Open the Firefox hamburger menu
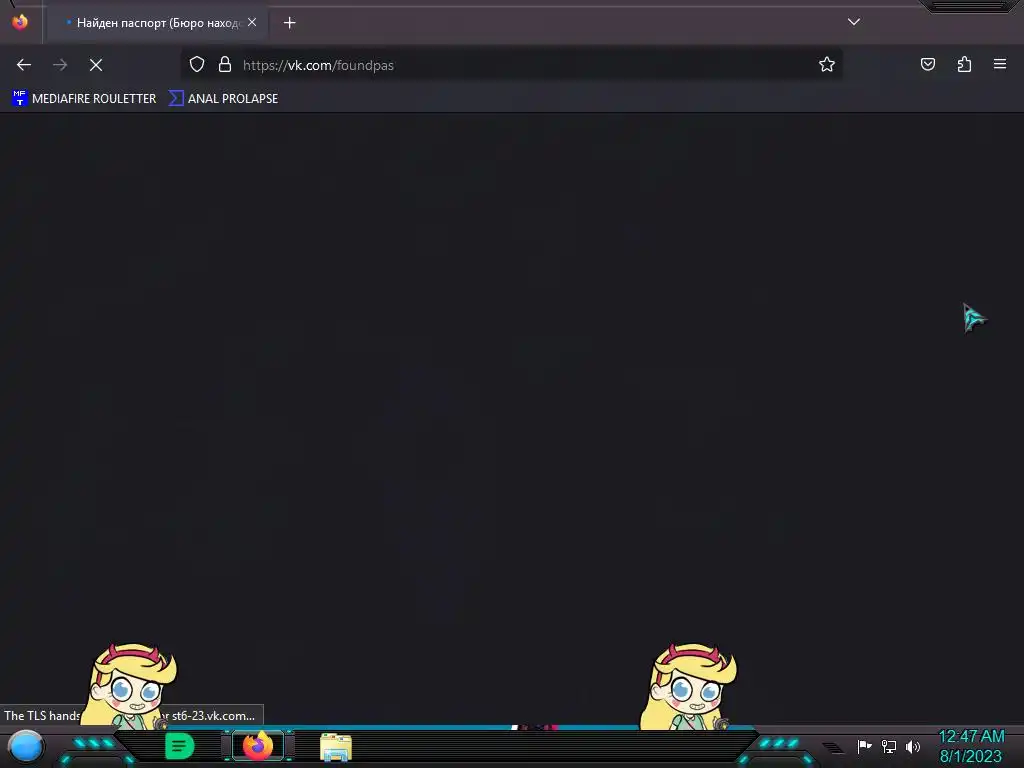1024x768 pixels. click(1000, 64)
